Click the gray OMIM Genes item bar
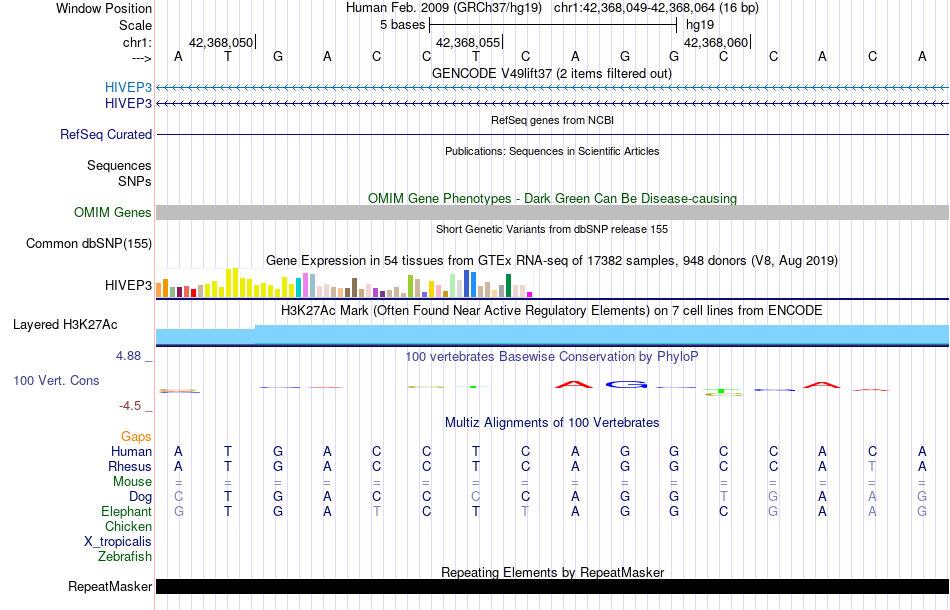Image resolution: width=950 pixels, height=610 pixels. point(552,212)
